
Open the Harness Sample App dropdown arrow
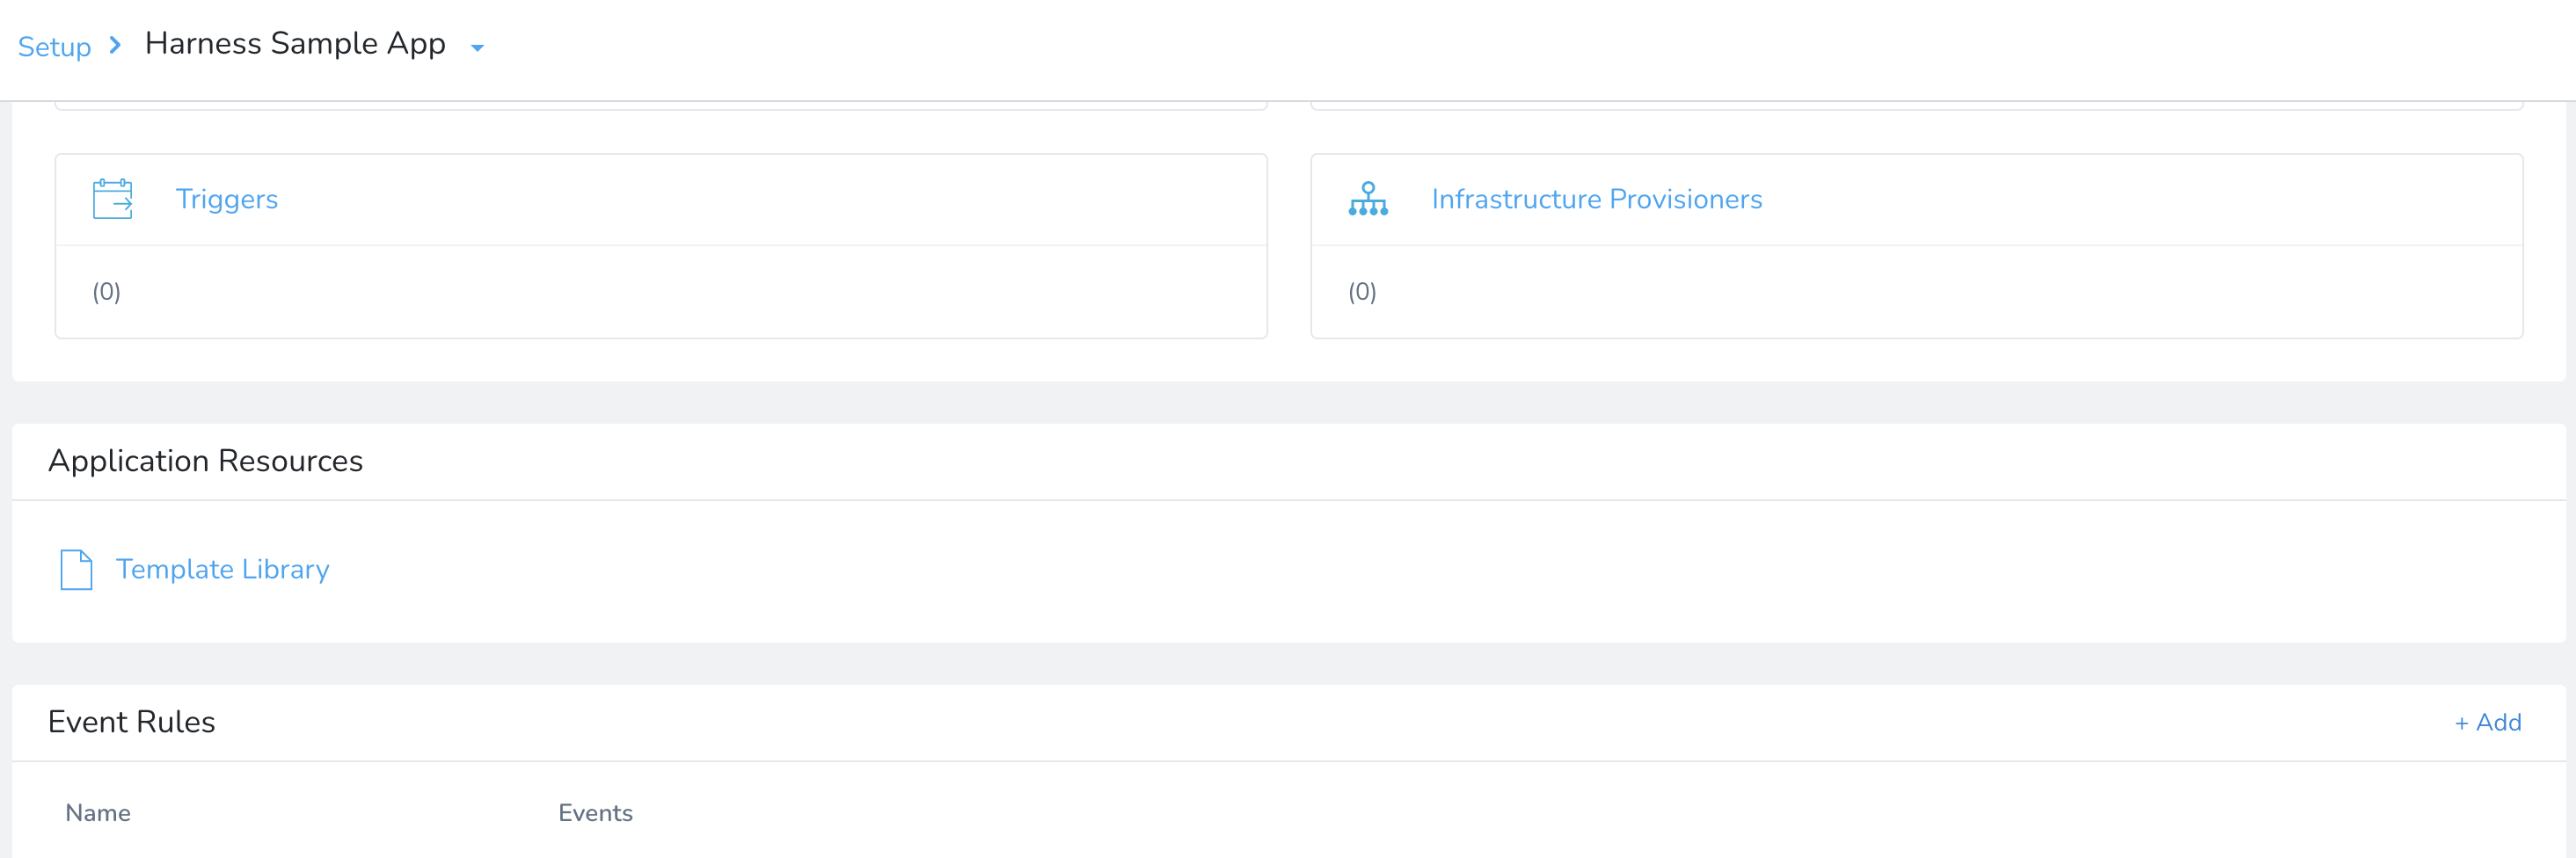[477, 47]
